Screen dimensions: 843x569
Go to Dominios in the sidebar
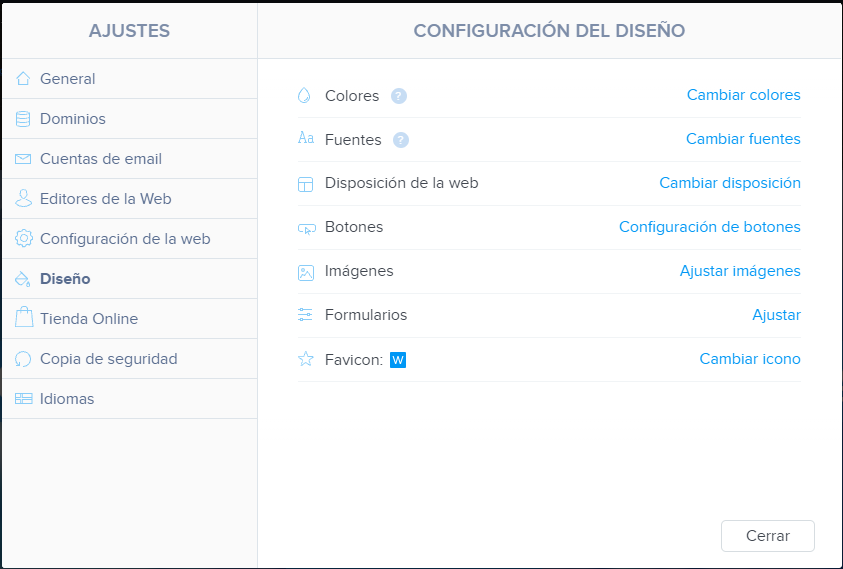[130, 119]
